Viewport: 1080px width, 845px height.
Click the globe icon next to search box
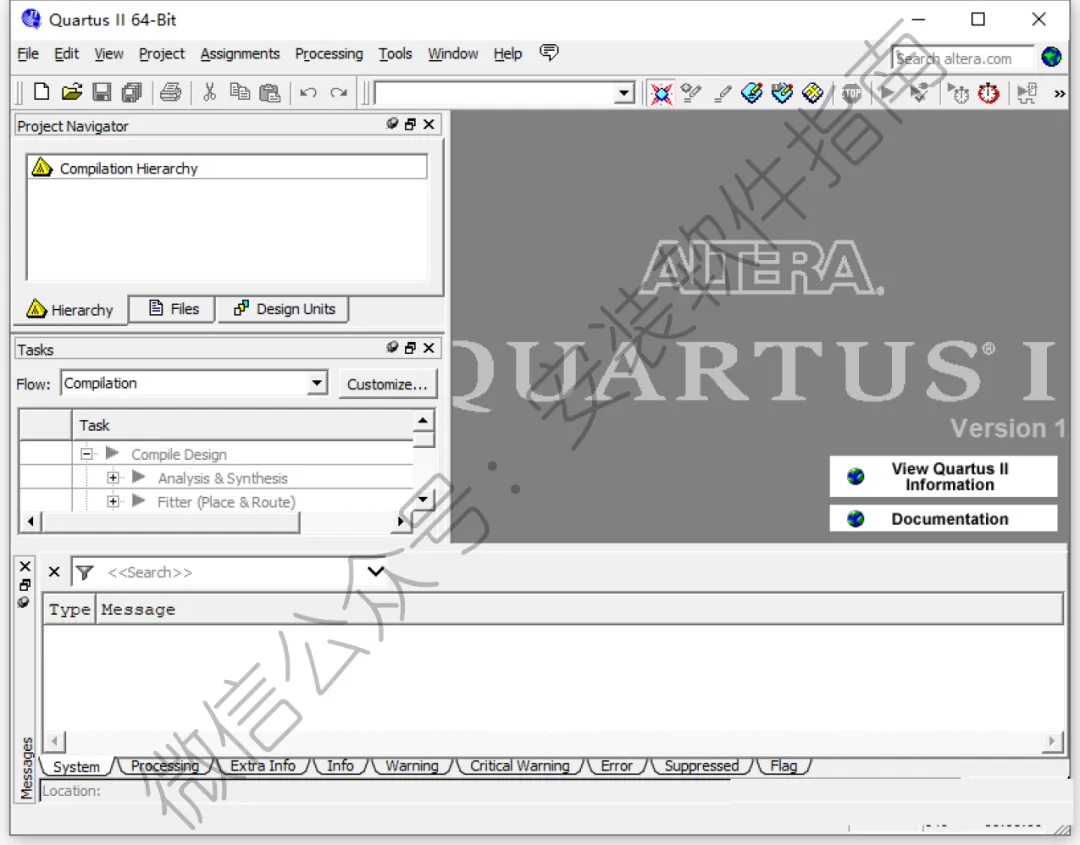click(x=1052, y=56)
